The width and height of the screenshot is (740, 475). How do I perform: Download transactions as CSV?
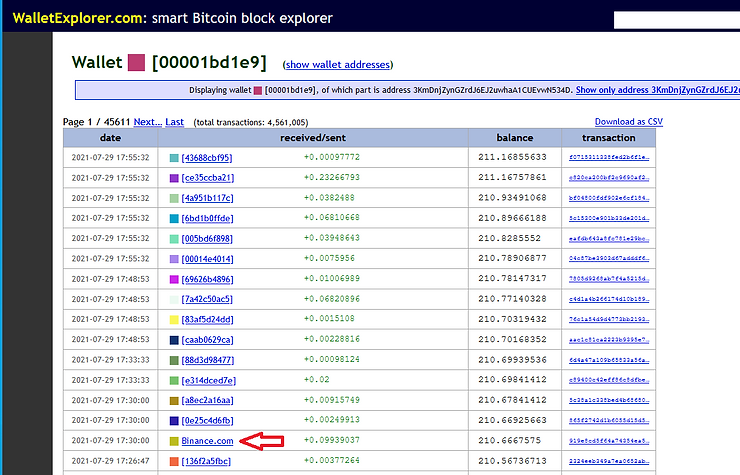628,122
